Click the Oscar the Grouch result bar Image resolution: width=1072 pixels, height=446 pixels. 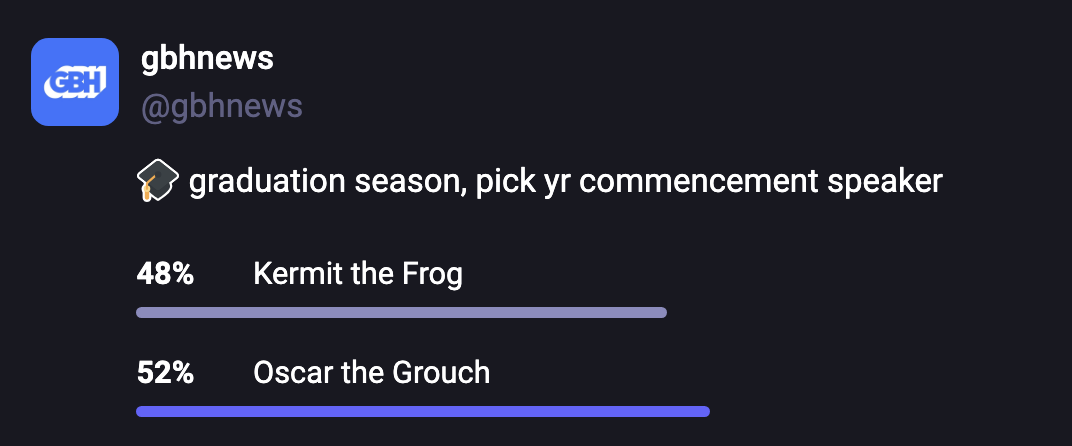(422, 411)
